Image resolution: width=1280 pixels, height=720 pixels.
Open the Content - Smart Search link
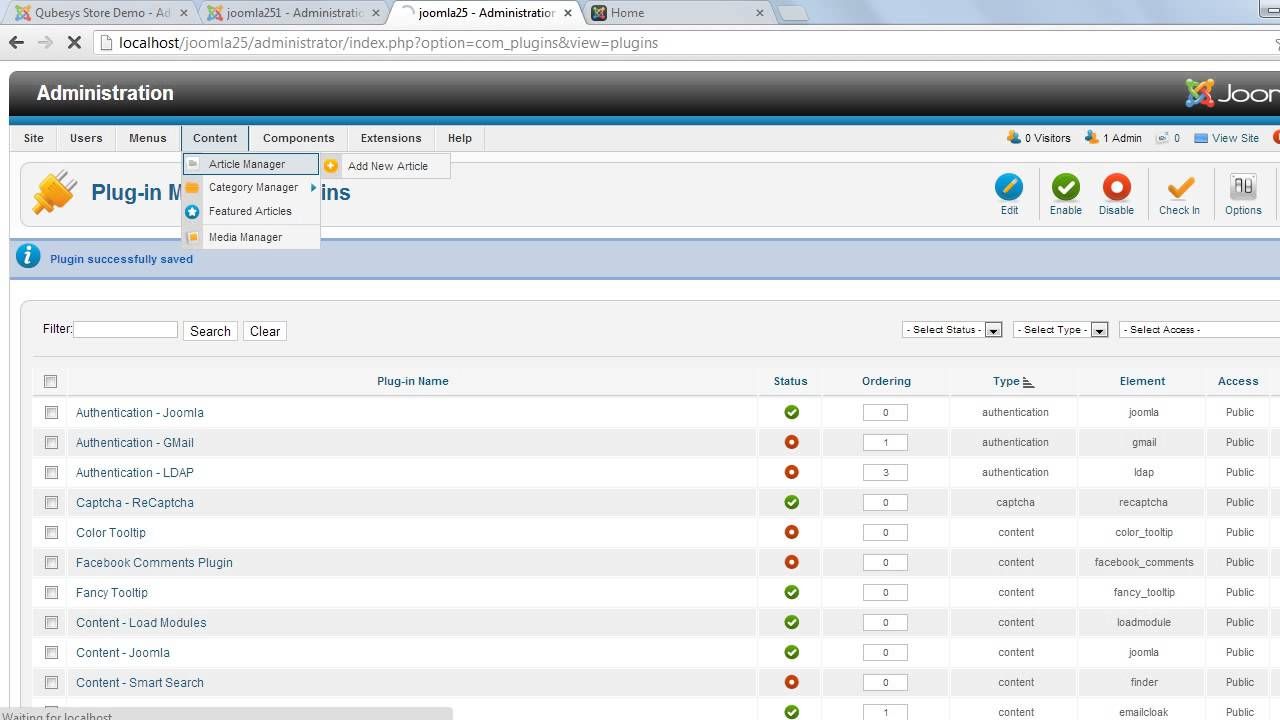click(140, 682)
